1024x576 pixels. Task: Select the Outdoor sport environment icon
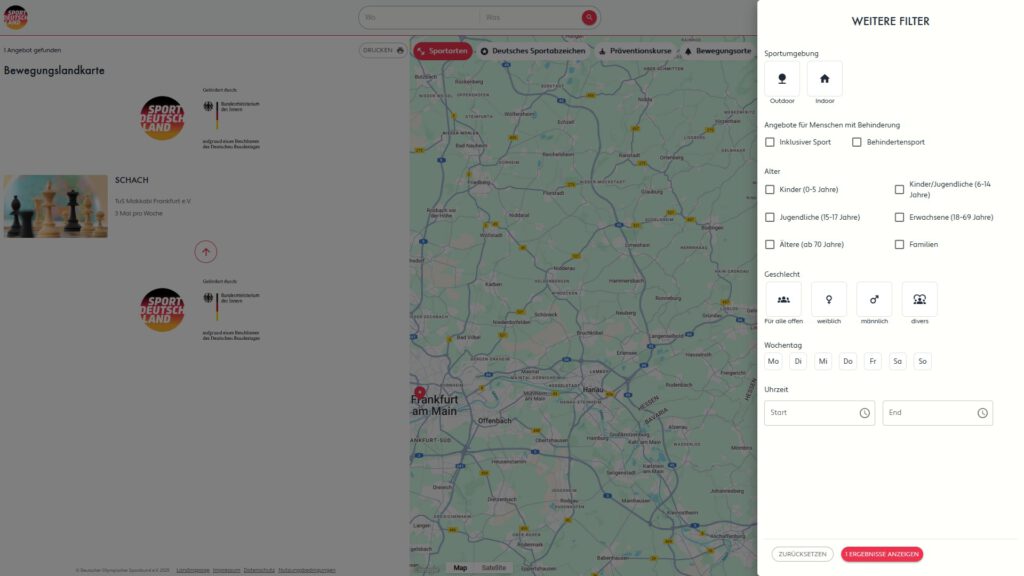pos(782,79)
